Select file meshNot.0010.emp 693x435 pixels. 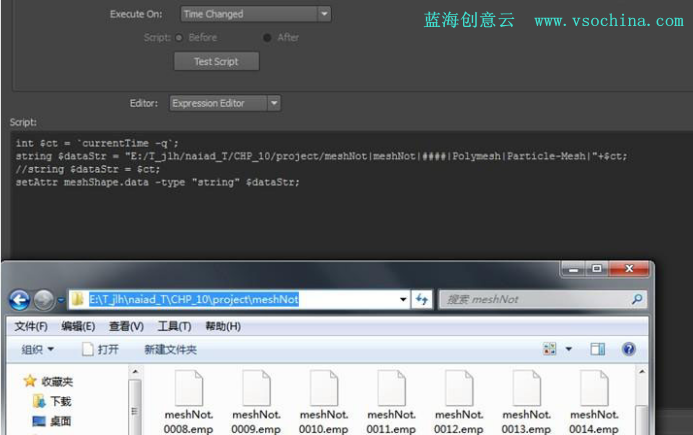click(324, 402)
